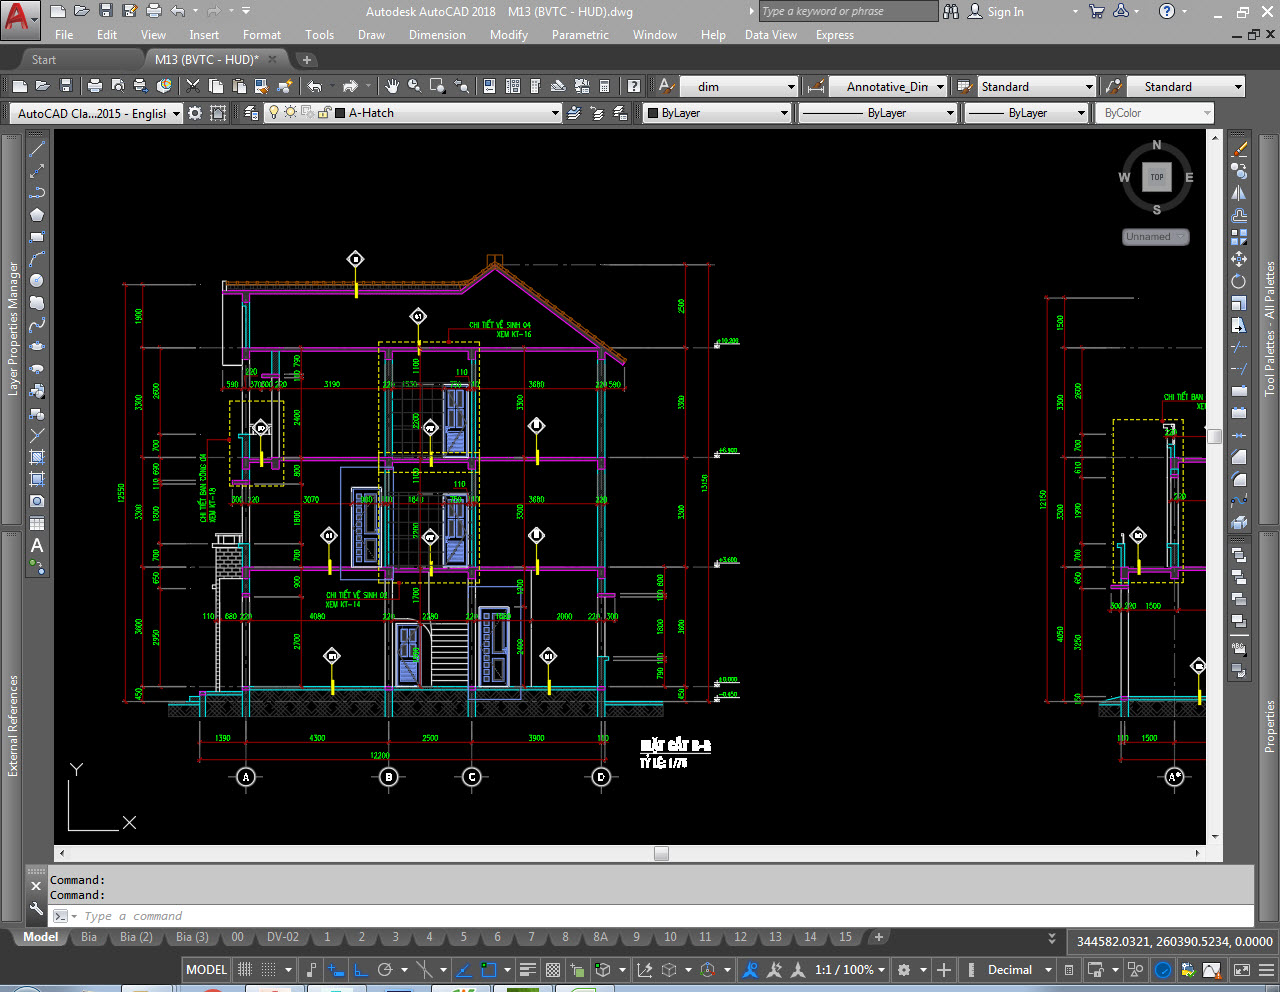Switch to the DV-02 layout tab
Image resolution: width=1280 pixels, height=992 pixels.
tap(283, 937)
